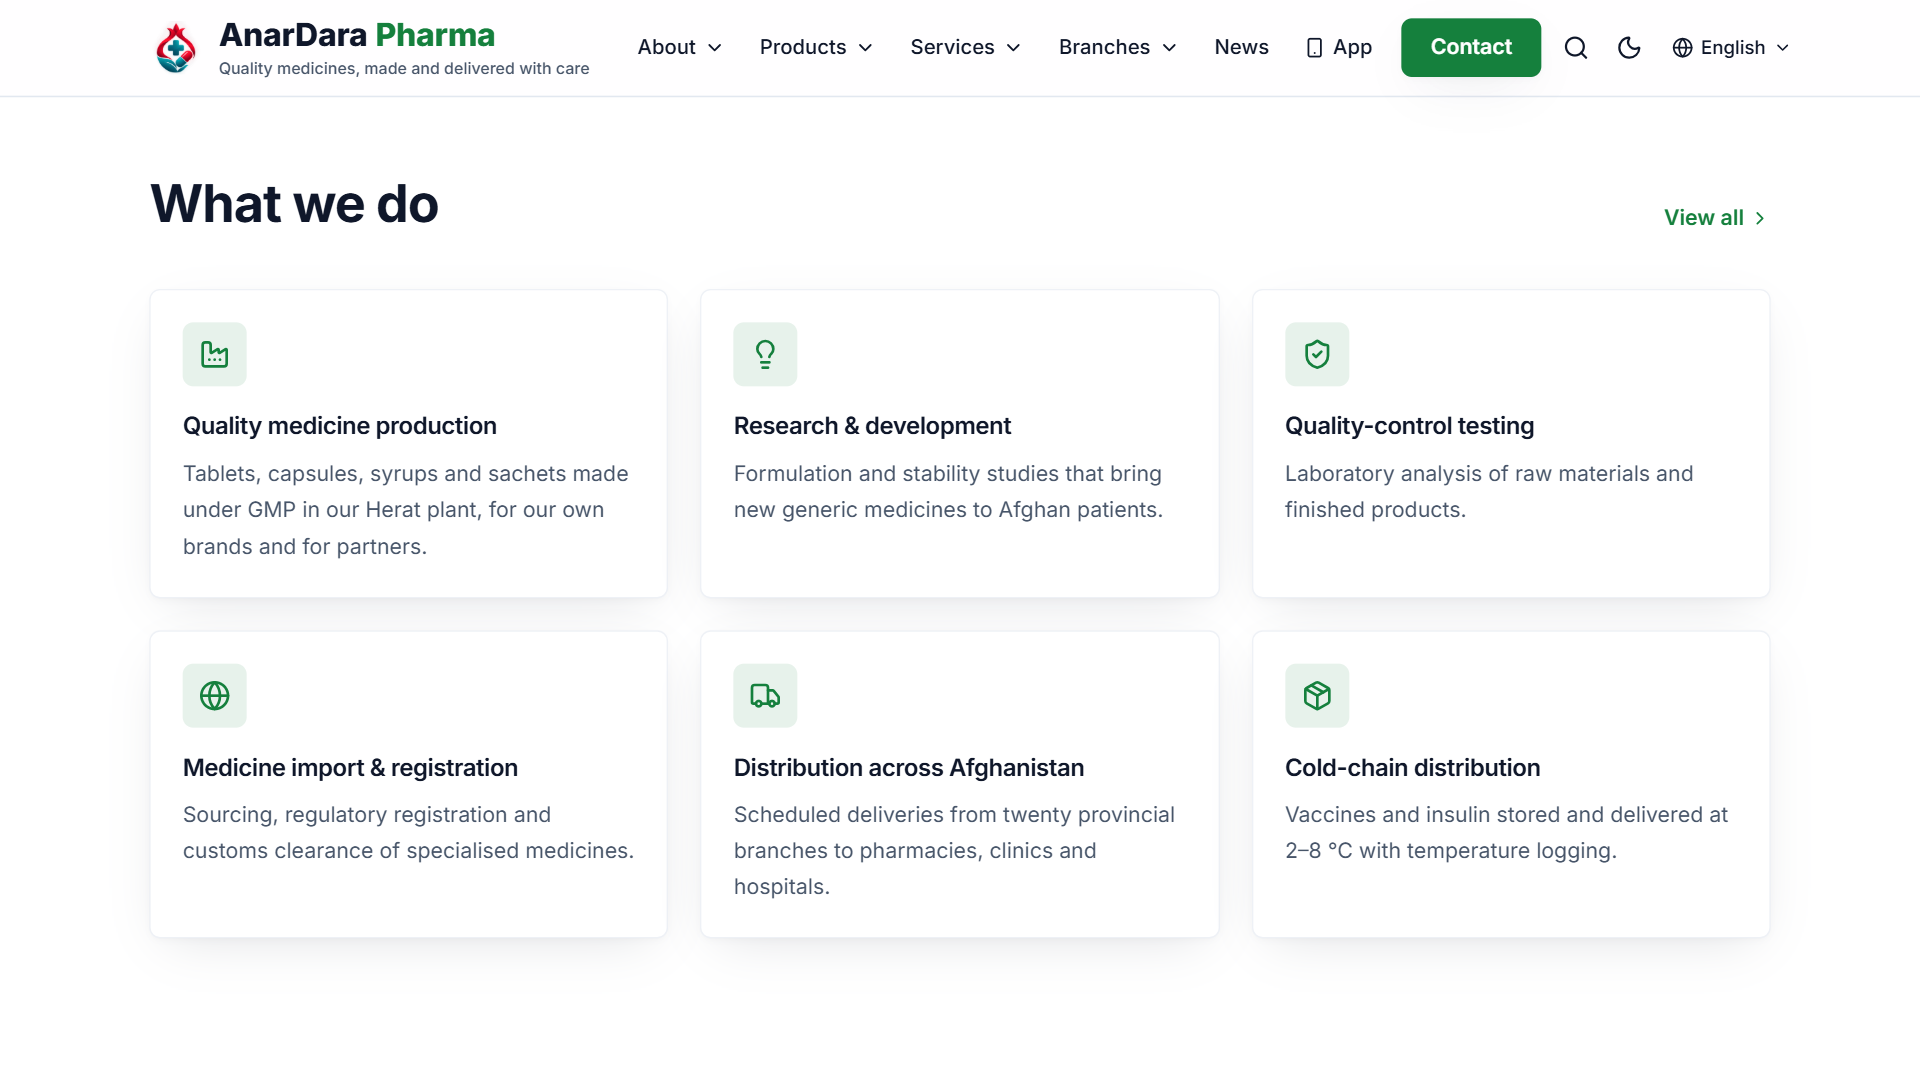Click text 'Laboratory analysis of raw materials and'
This screenshot has height=1080, width=1920.
pyautogui.click(x=1489, y=474)
